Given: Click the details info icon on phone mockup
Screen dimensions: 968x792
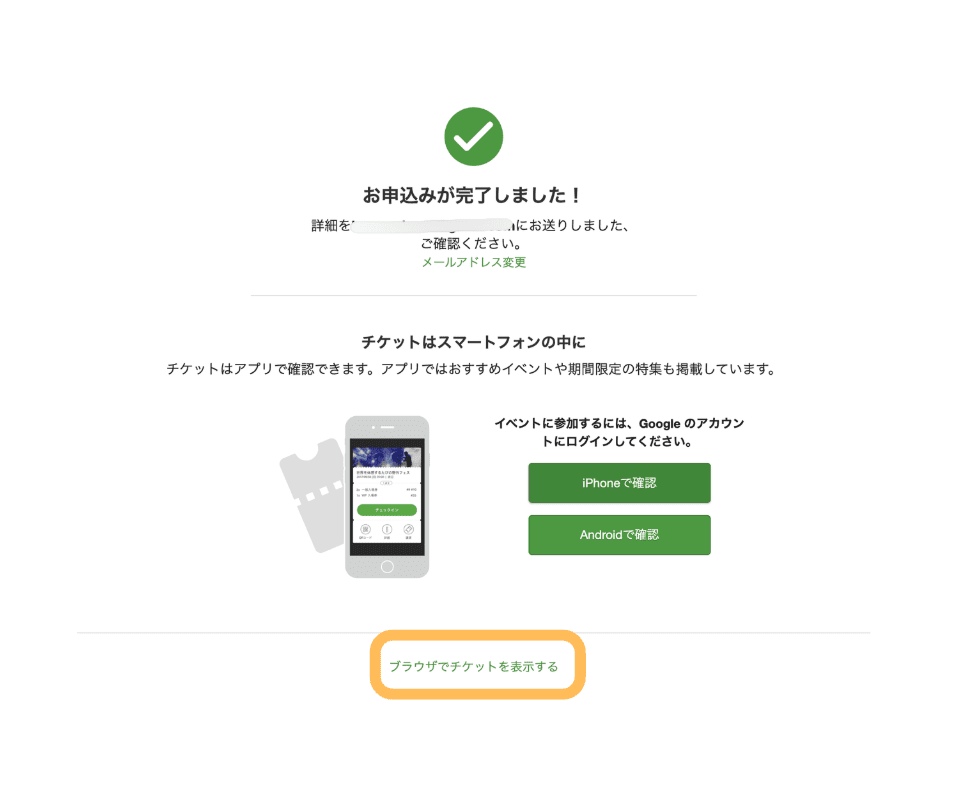Looking at the screenshot, I should [x=387, y=530].
